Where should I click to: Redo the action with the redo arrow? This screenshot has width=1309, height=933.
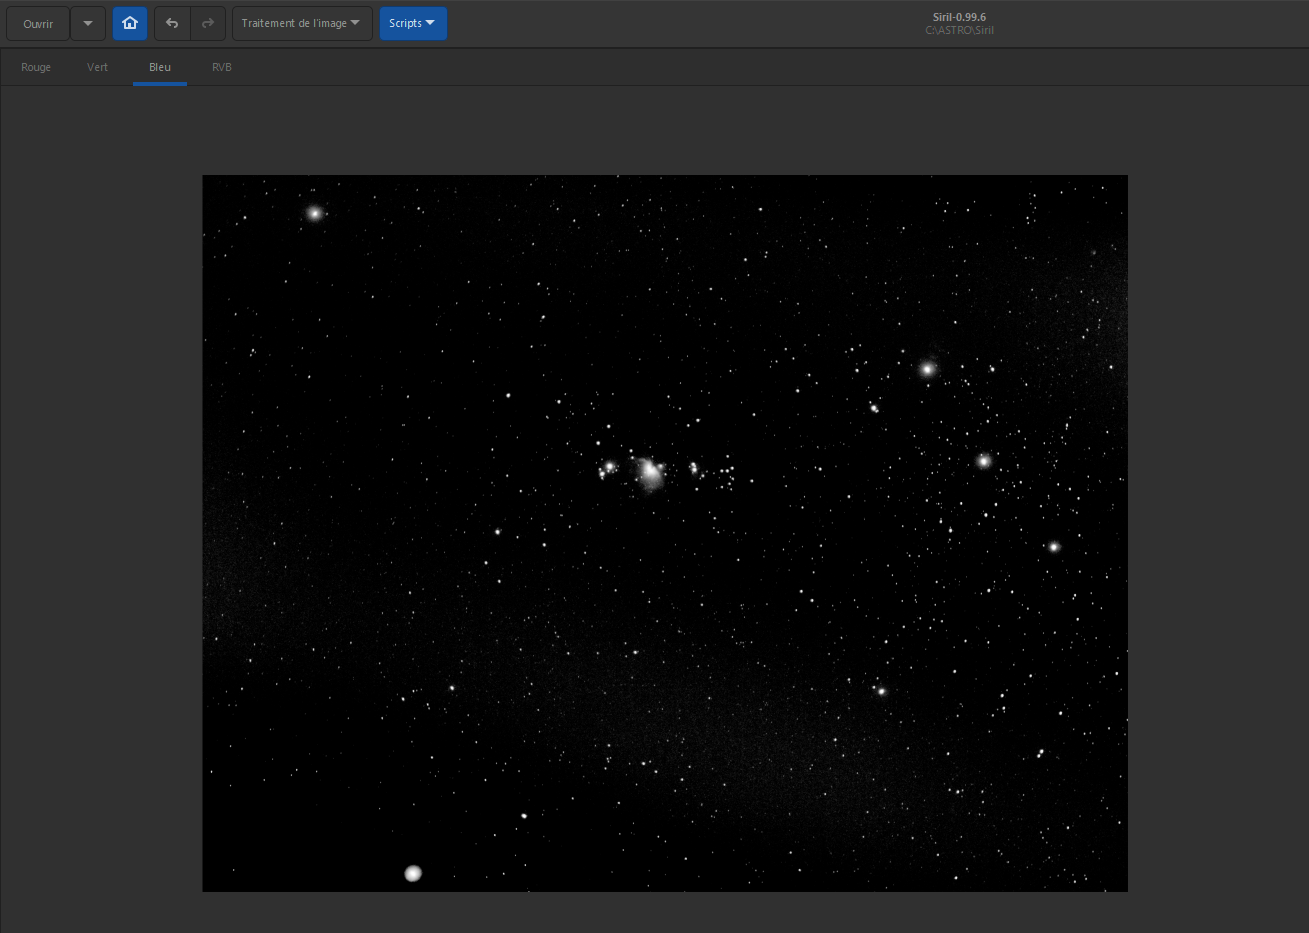pyautogui.click(x=208, y=23)
